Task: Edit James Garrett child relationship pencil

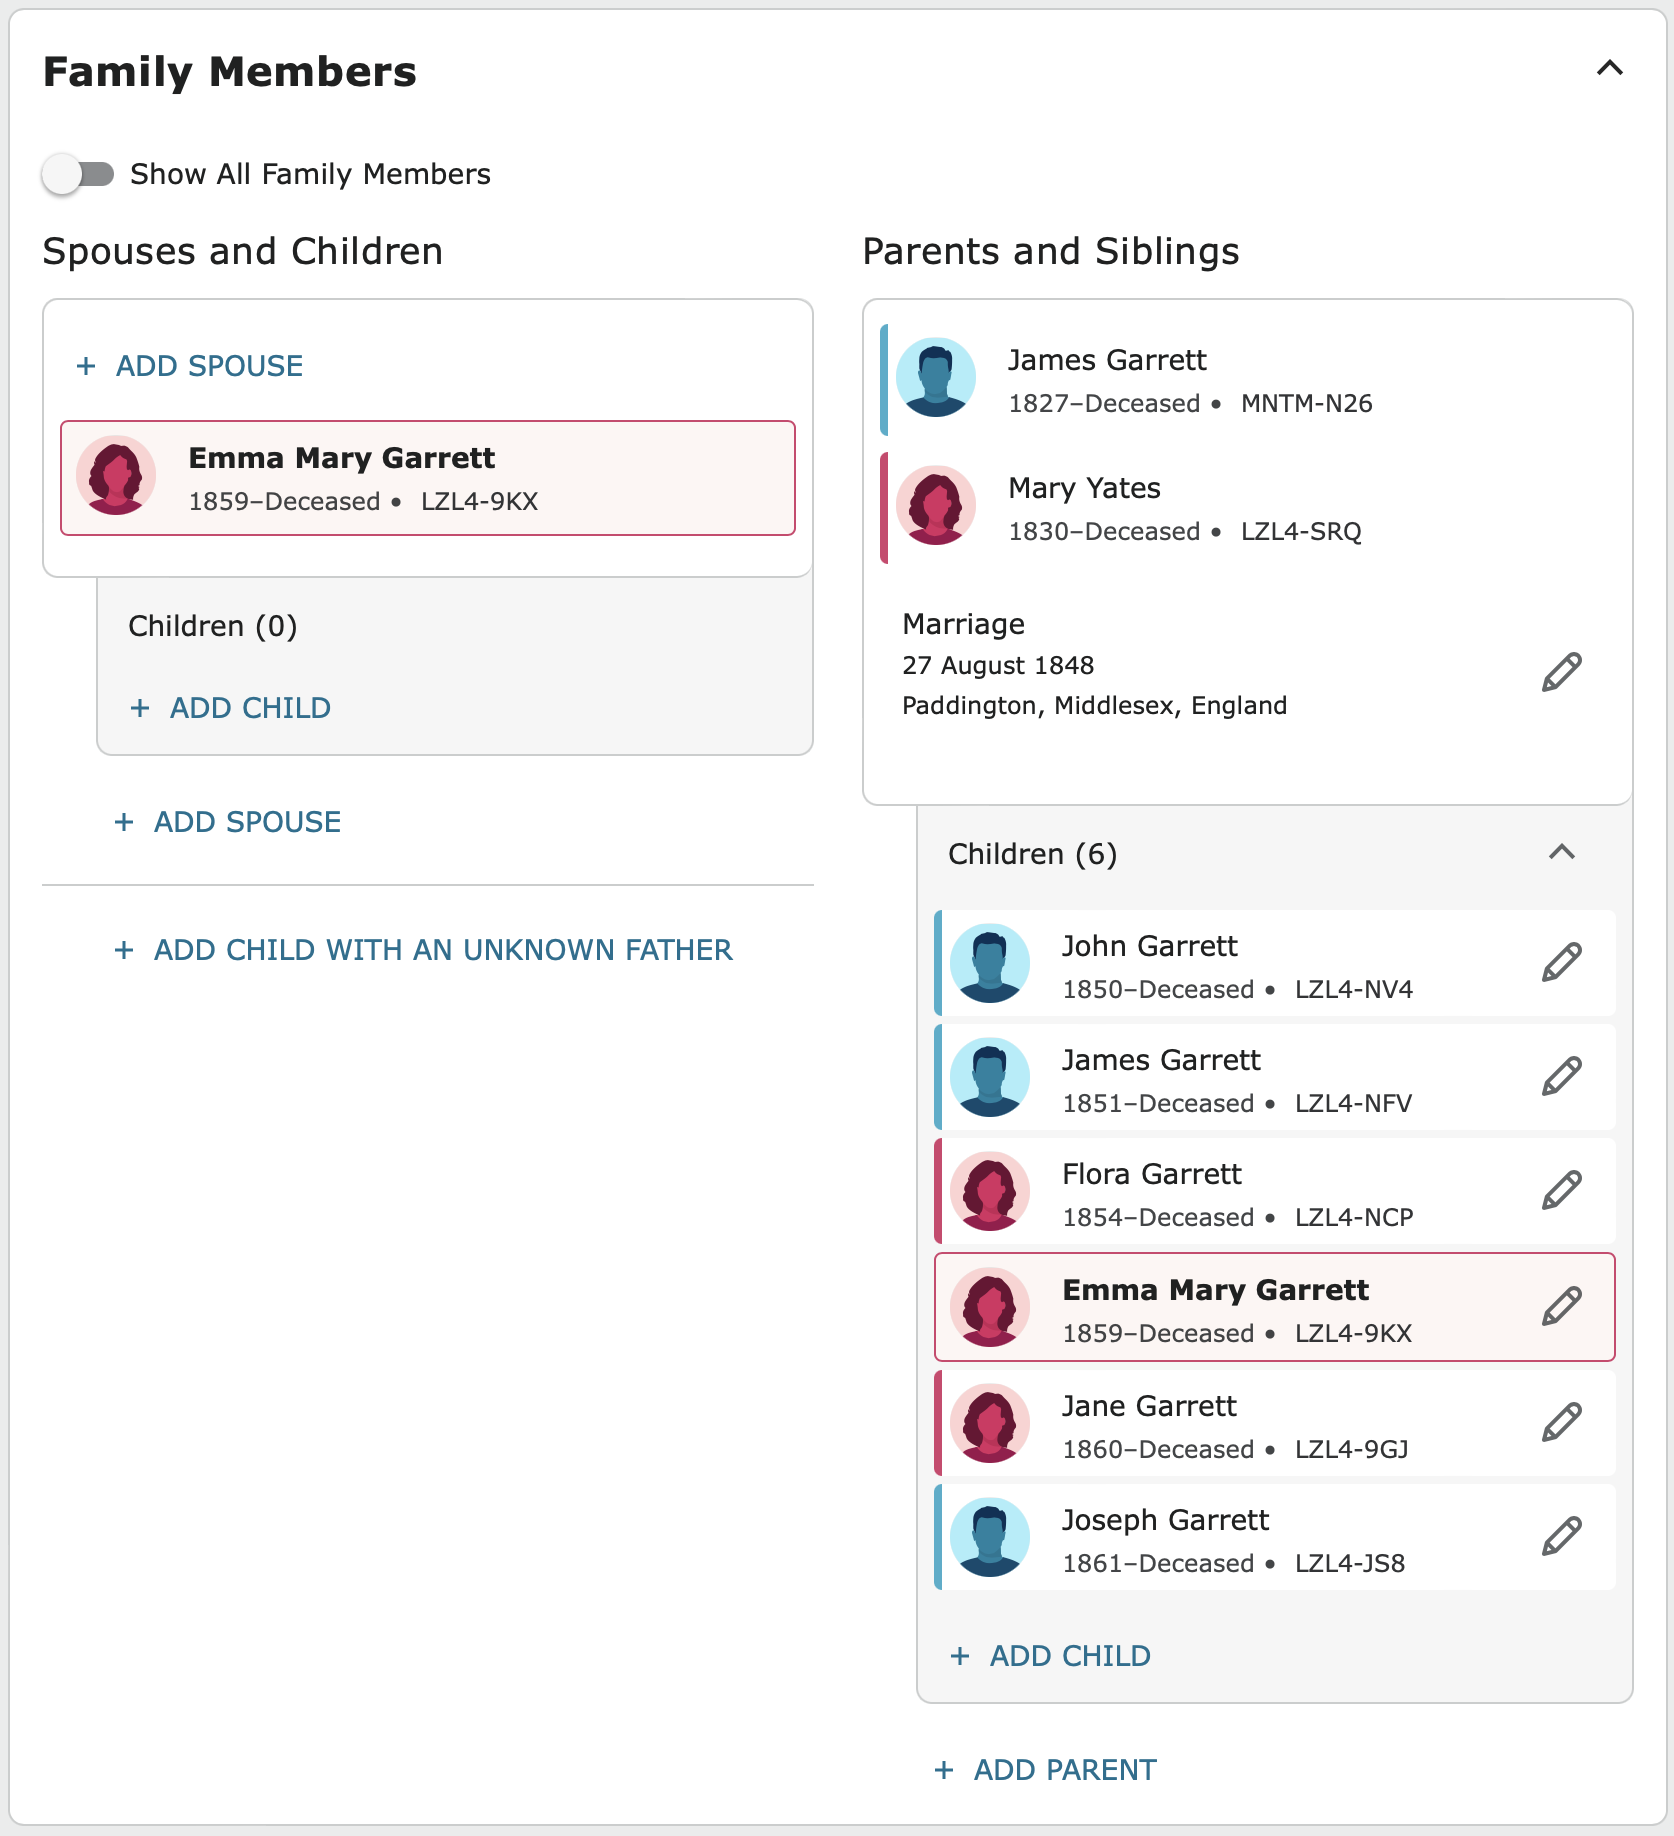Action: tap(1561, 1076)
